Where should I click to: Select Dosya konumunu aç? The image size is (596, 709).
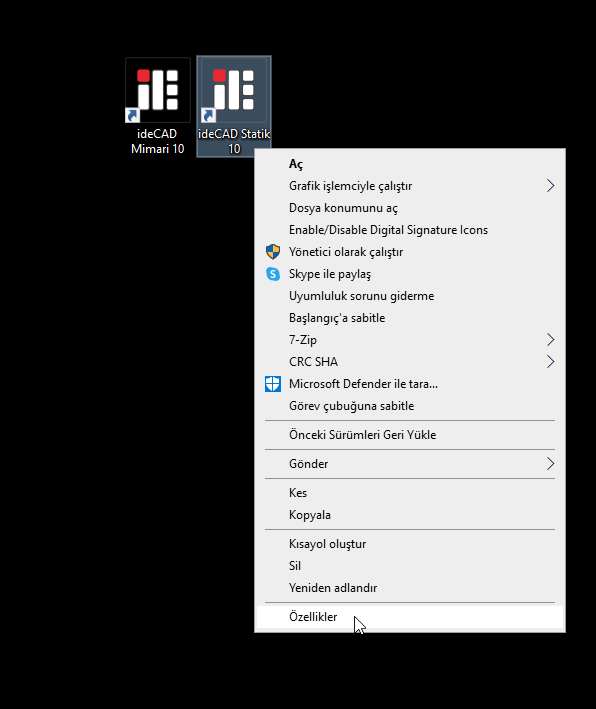410,208
